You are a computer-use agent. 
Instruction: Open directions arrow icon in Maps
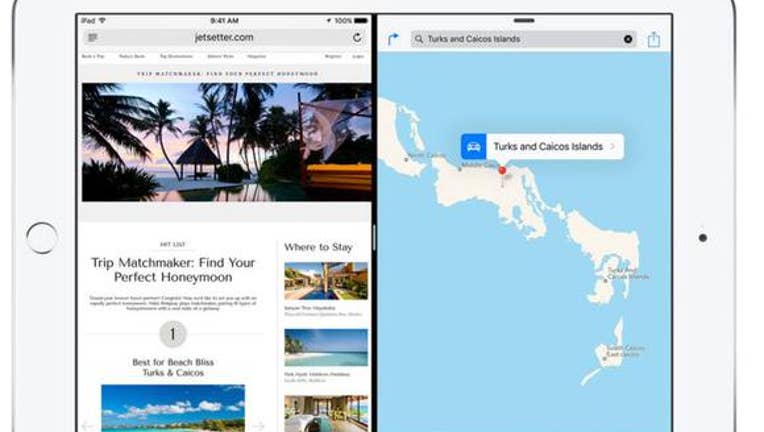pos(393,39)
